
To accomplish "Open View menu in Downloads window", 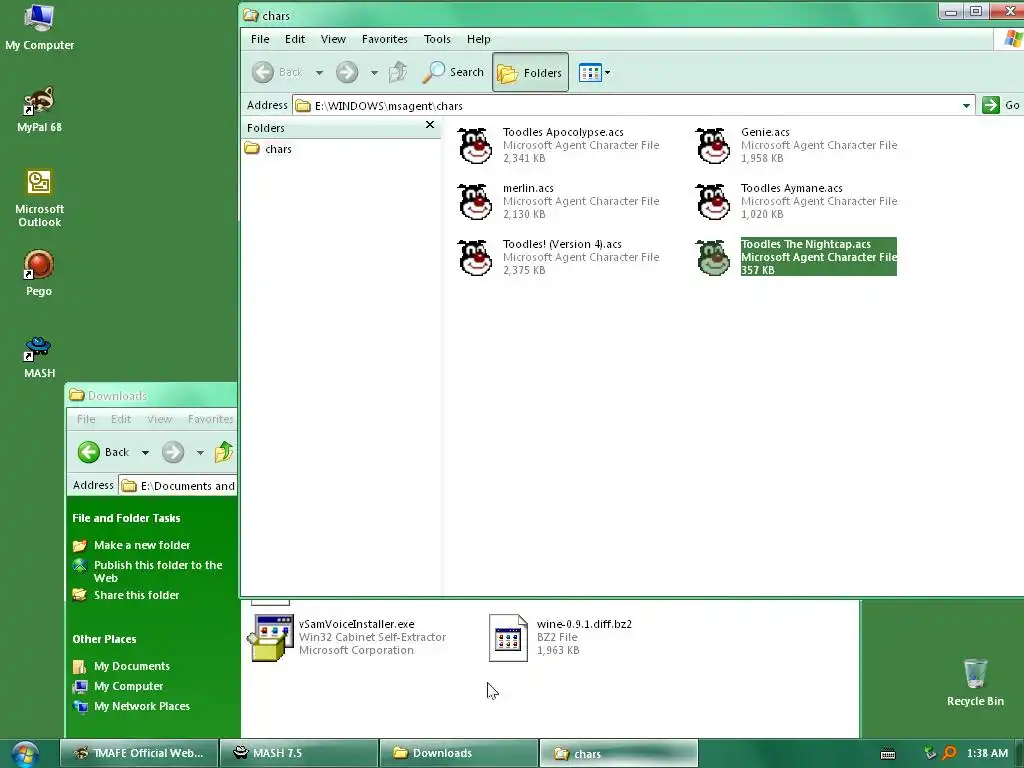I will 159,419.
